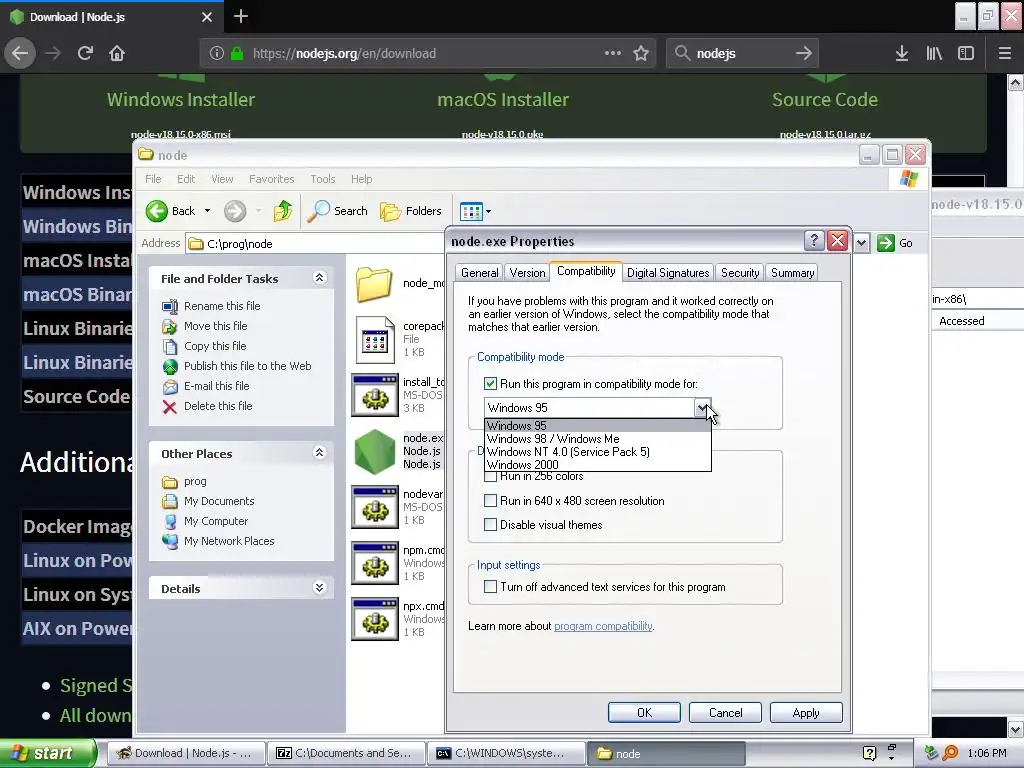Open page actions three-dot menu in URL bar

[x=613, y=53]
